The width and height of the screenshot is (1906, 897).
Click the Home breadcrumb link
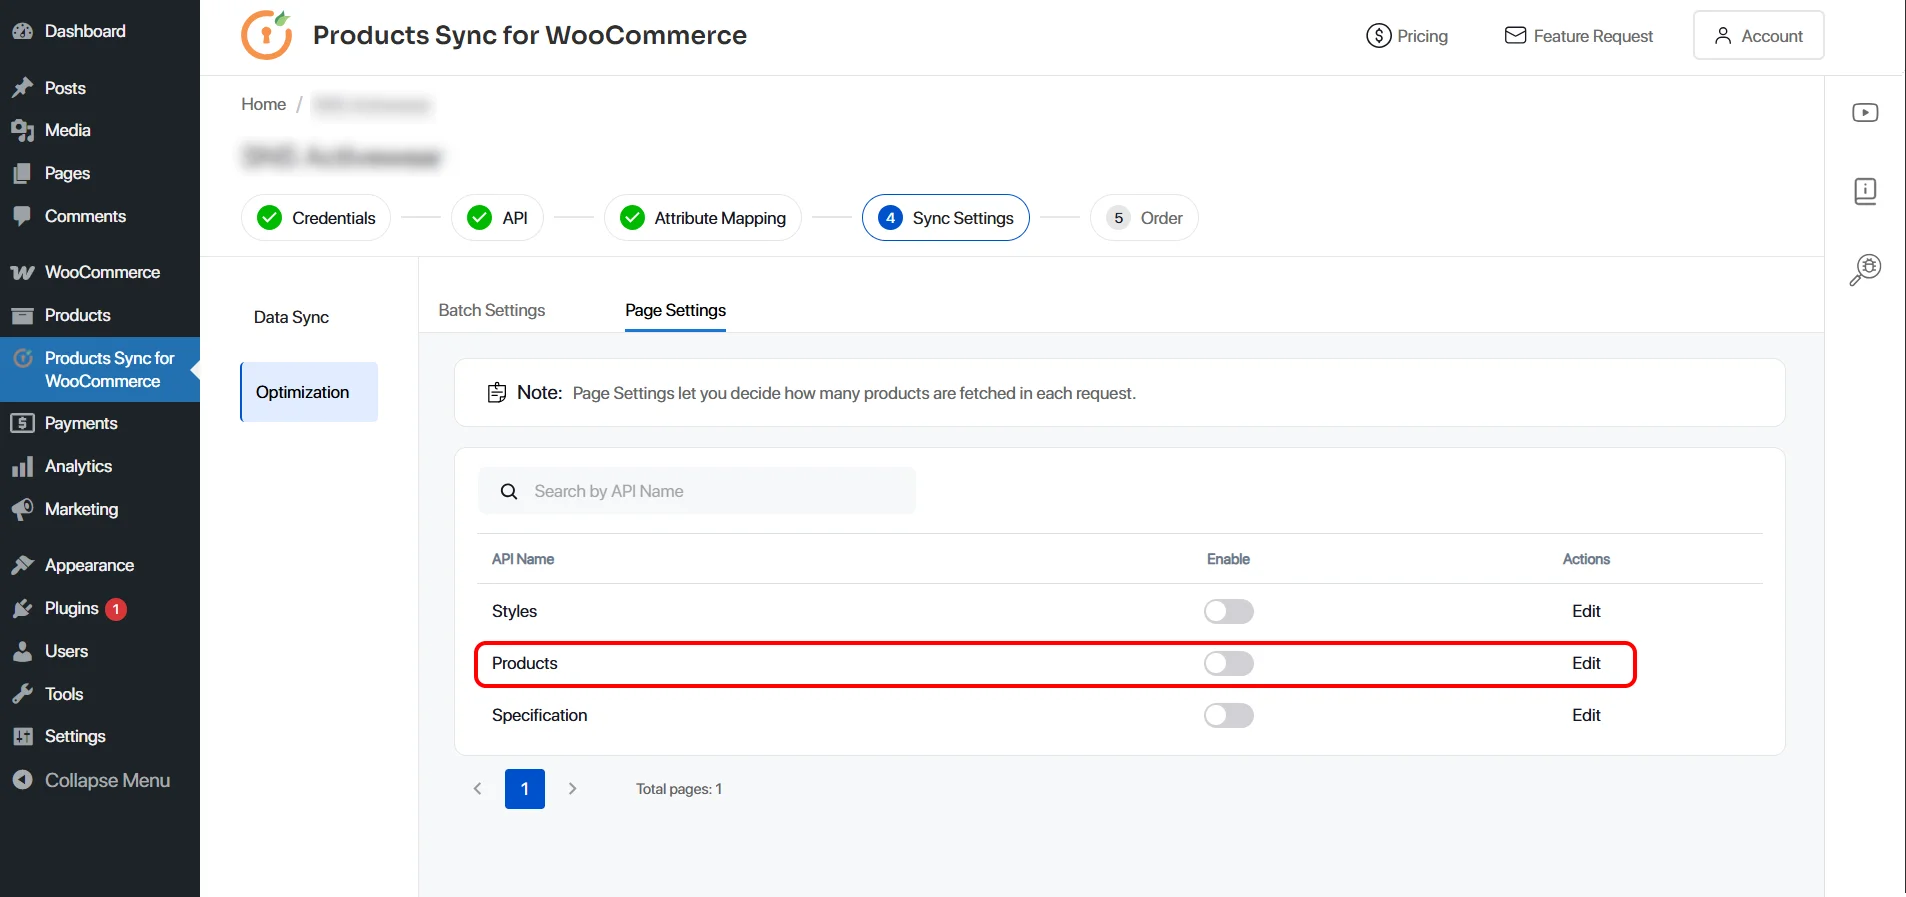pos(264,104)
